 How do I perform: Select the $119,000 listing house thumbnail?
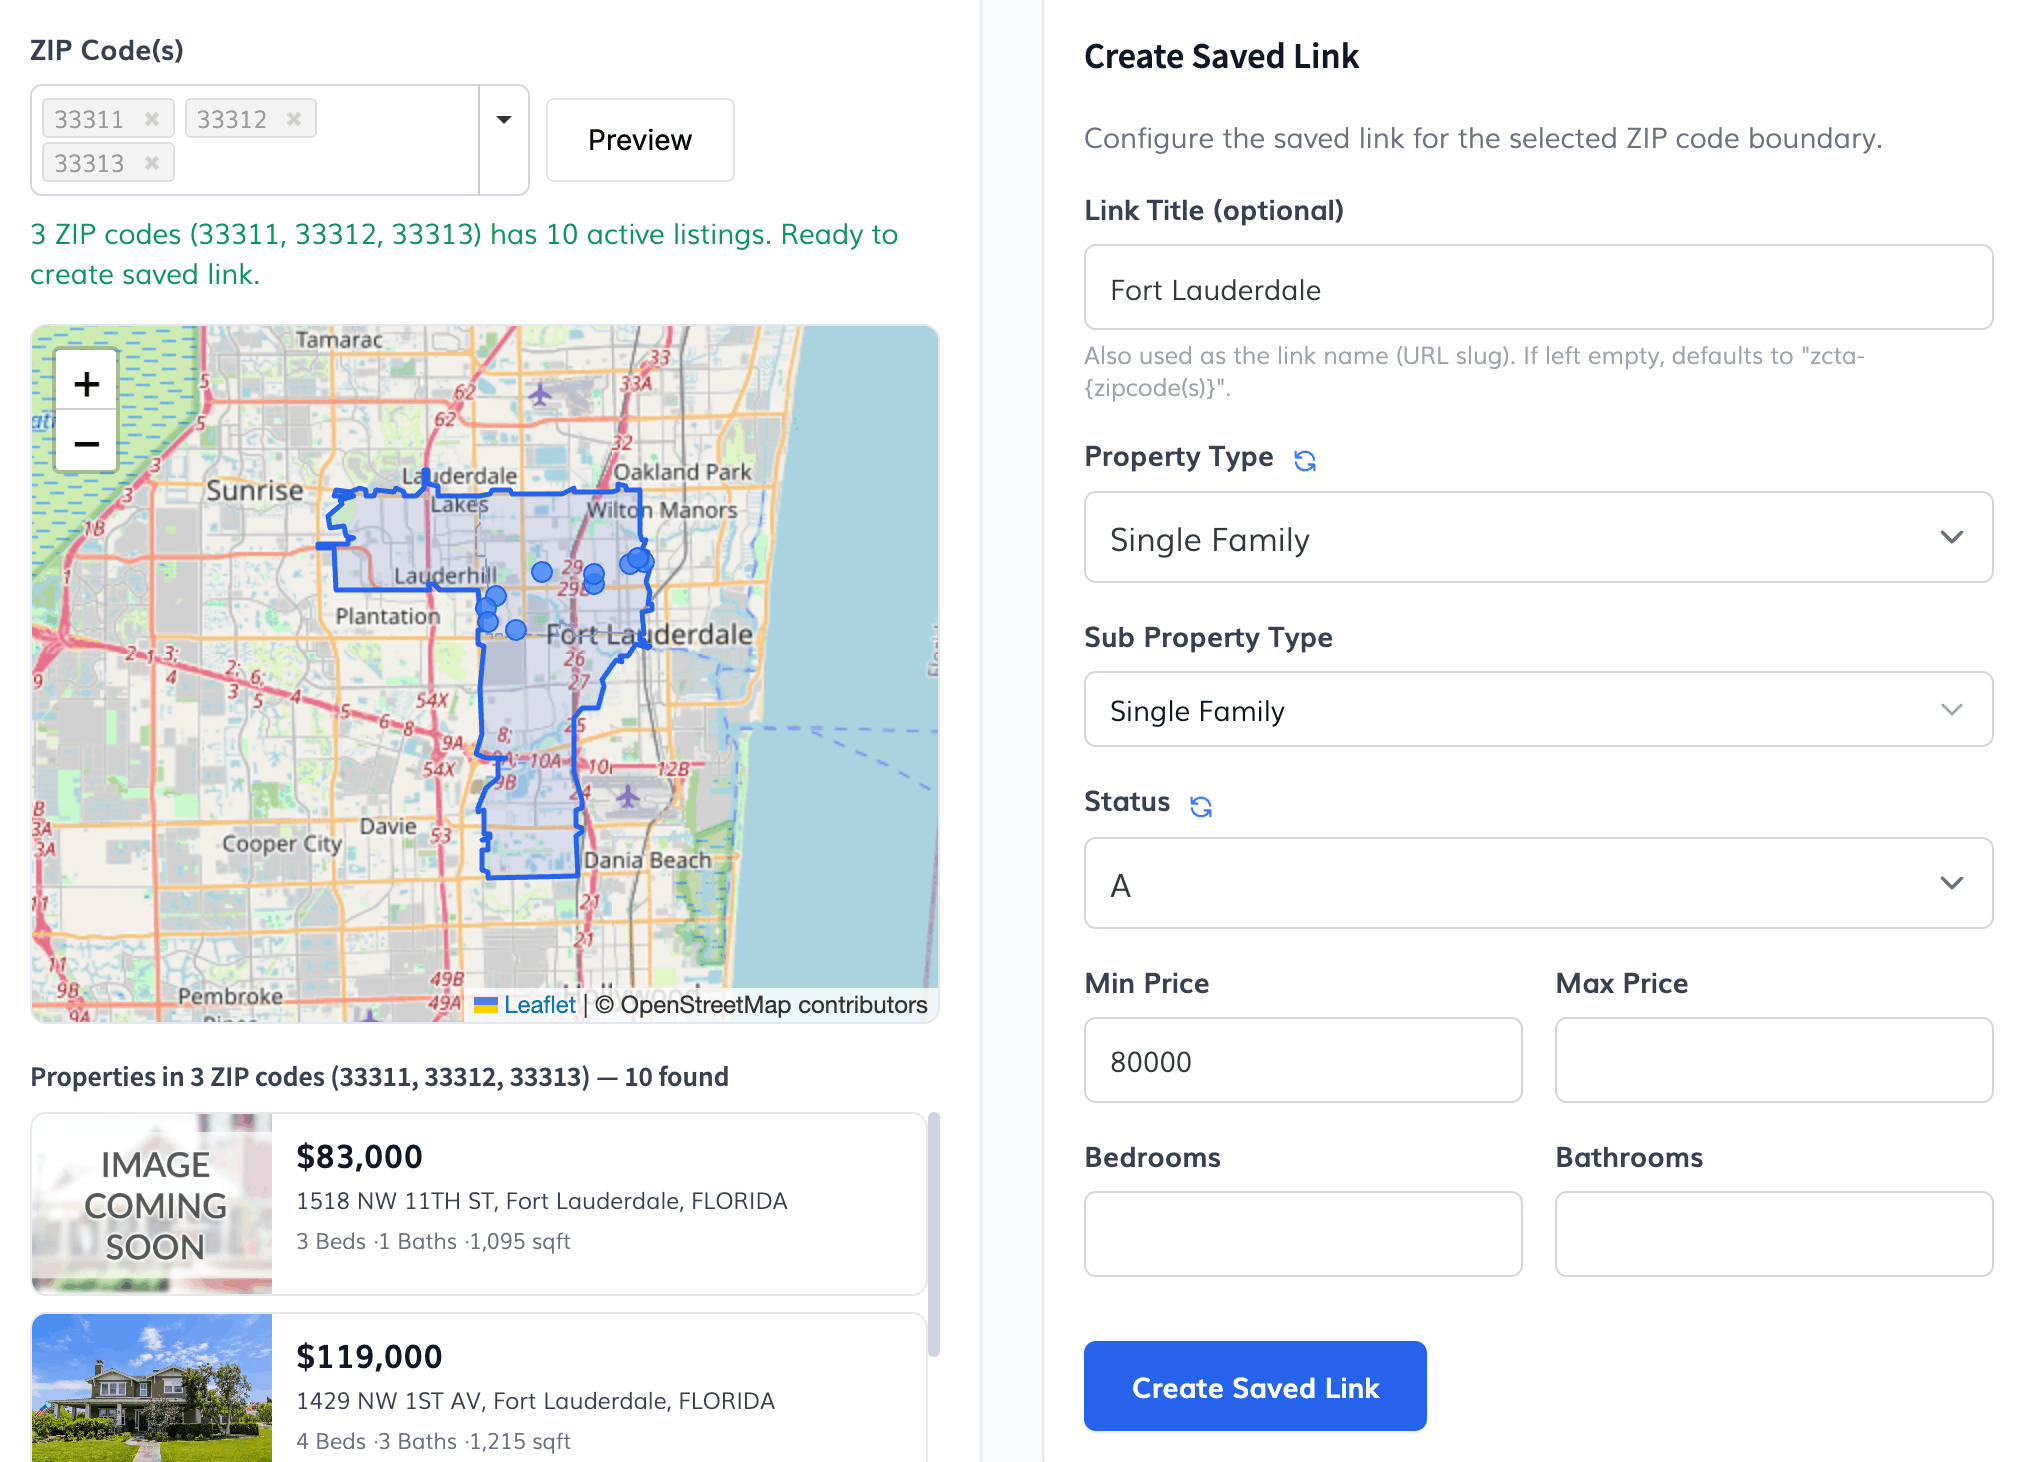tap(152, 1388)
